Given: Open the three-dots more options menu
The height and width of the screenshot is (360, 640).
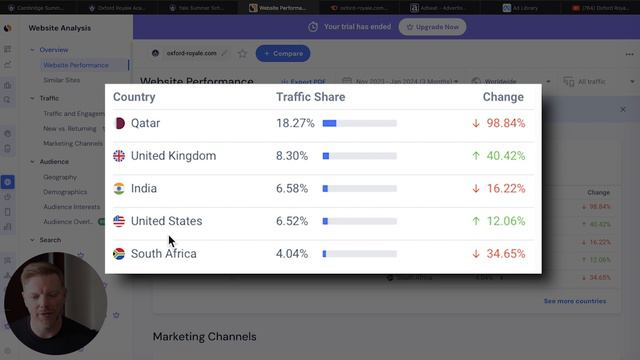Looking at the screenshot, I should 629,54.
